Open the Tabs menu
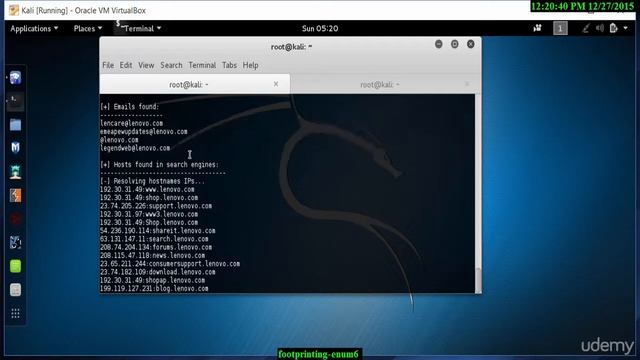This screenshot has height=360, width=640. coord(229,65)
